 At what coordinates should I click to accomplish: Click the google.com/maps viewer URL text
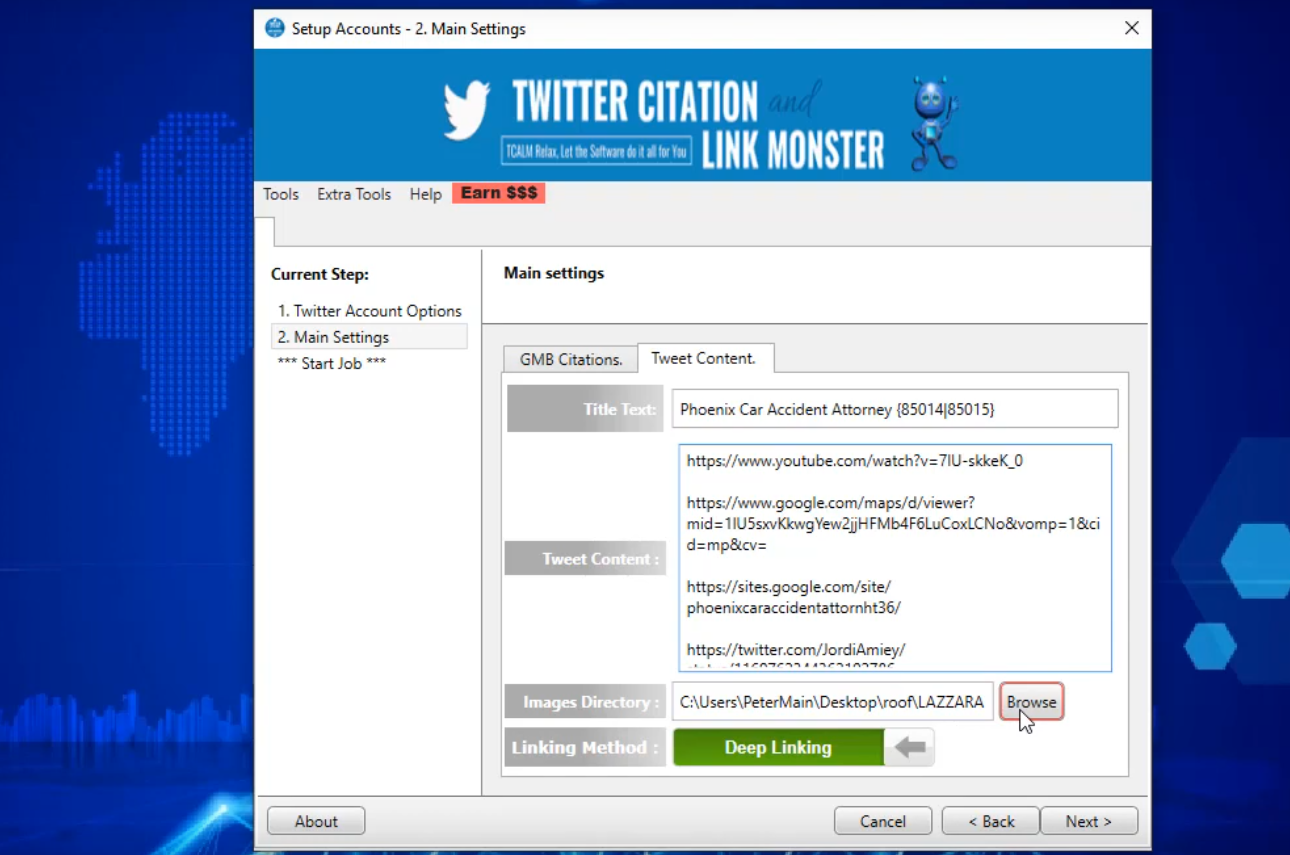point(893,524)
